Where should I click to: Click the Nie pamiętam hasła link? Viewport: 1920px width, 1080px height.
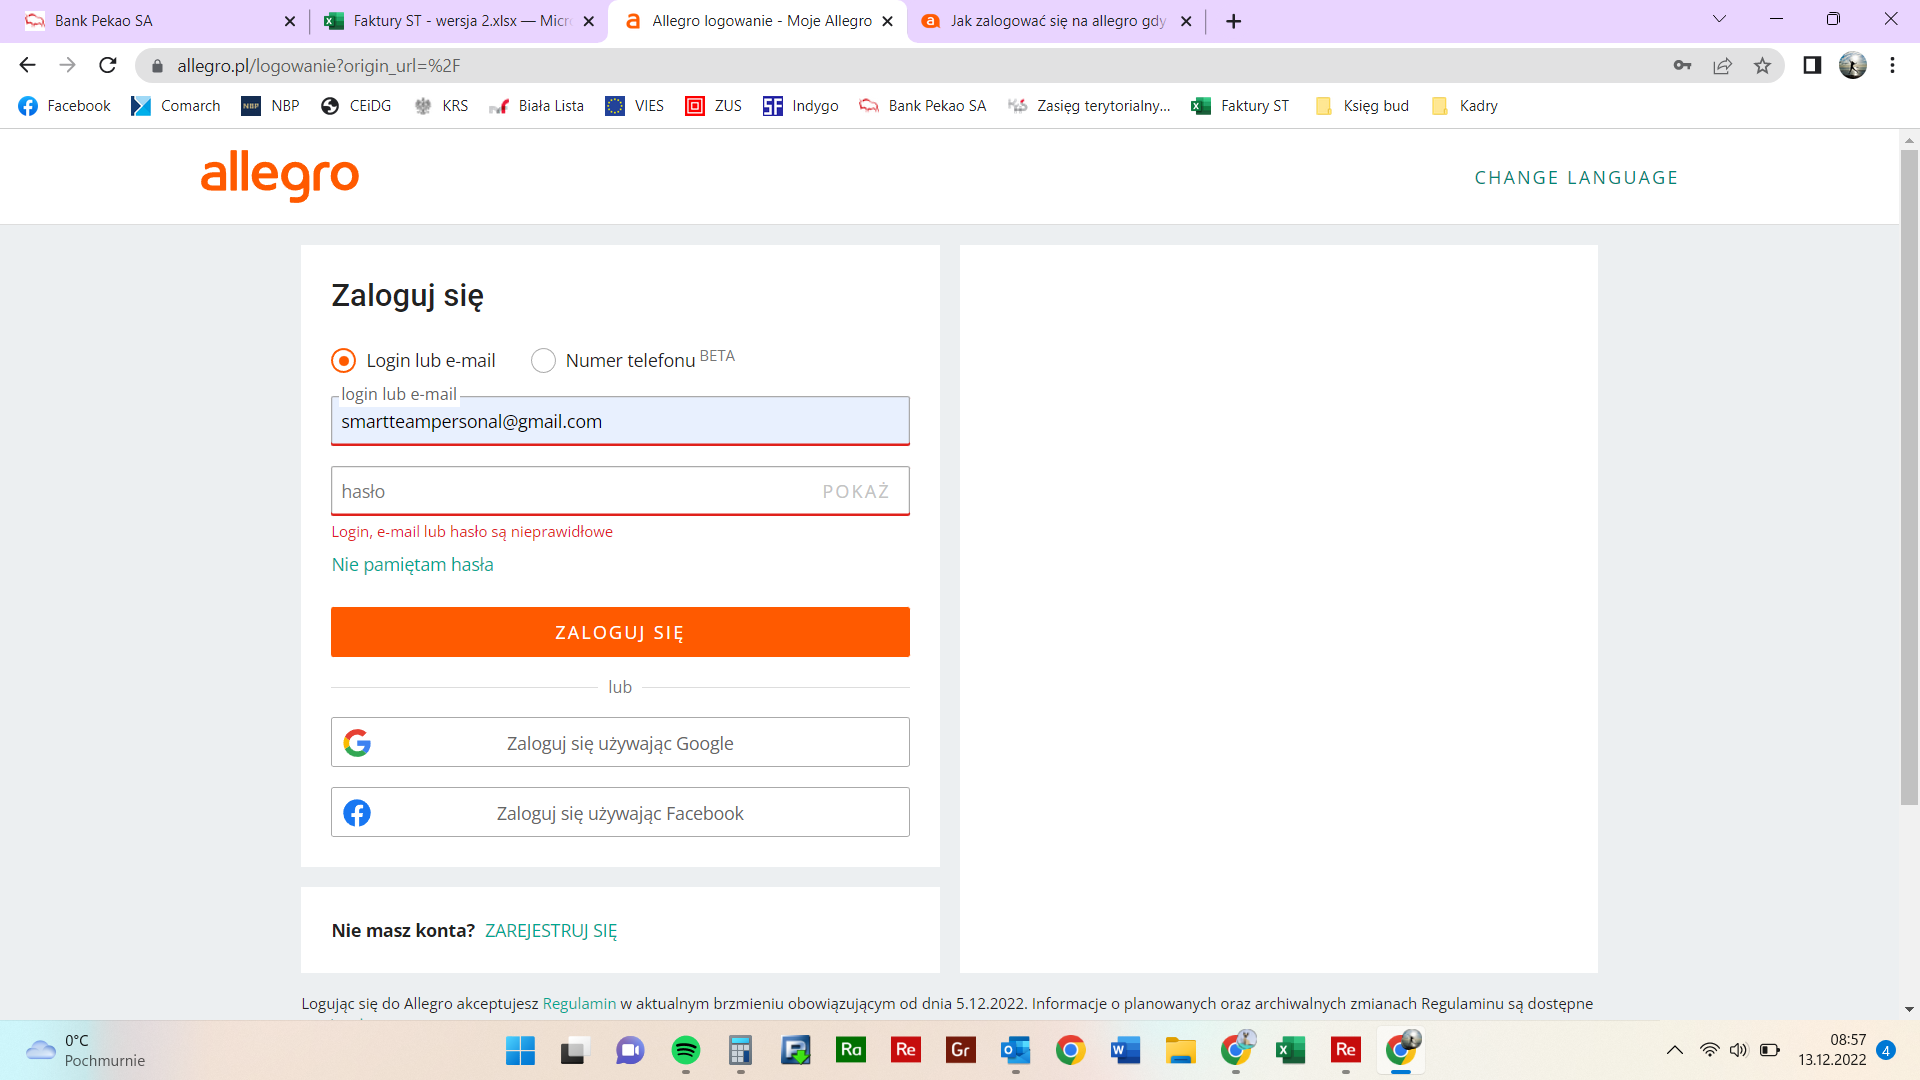(412, 564)
